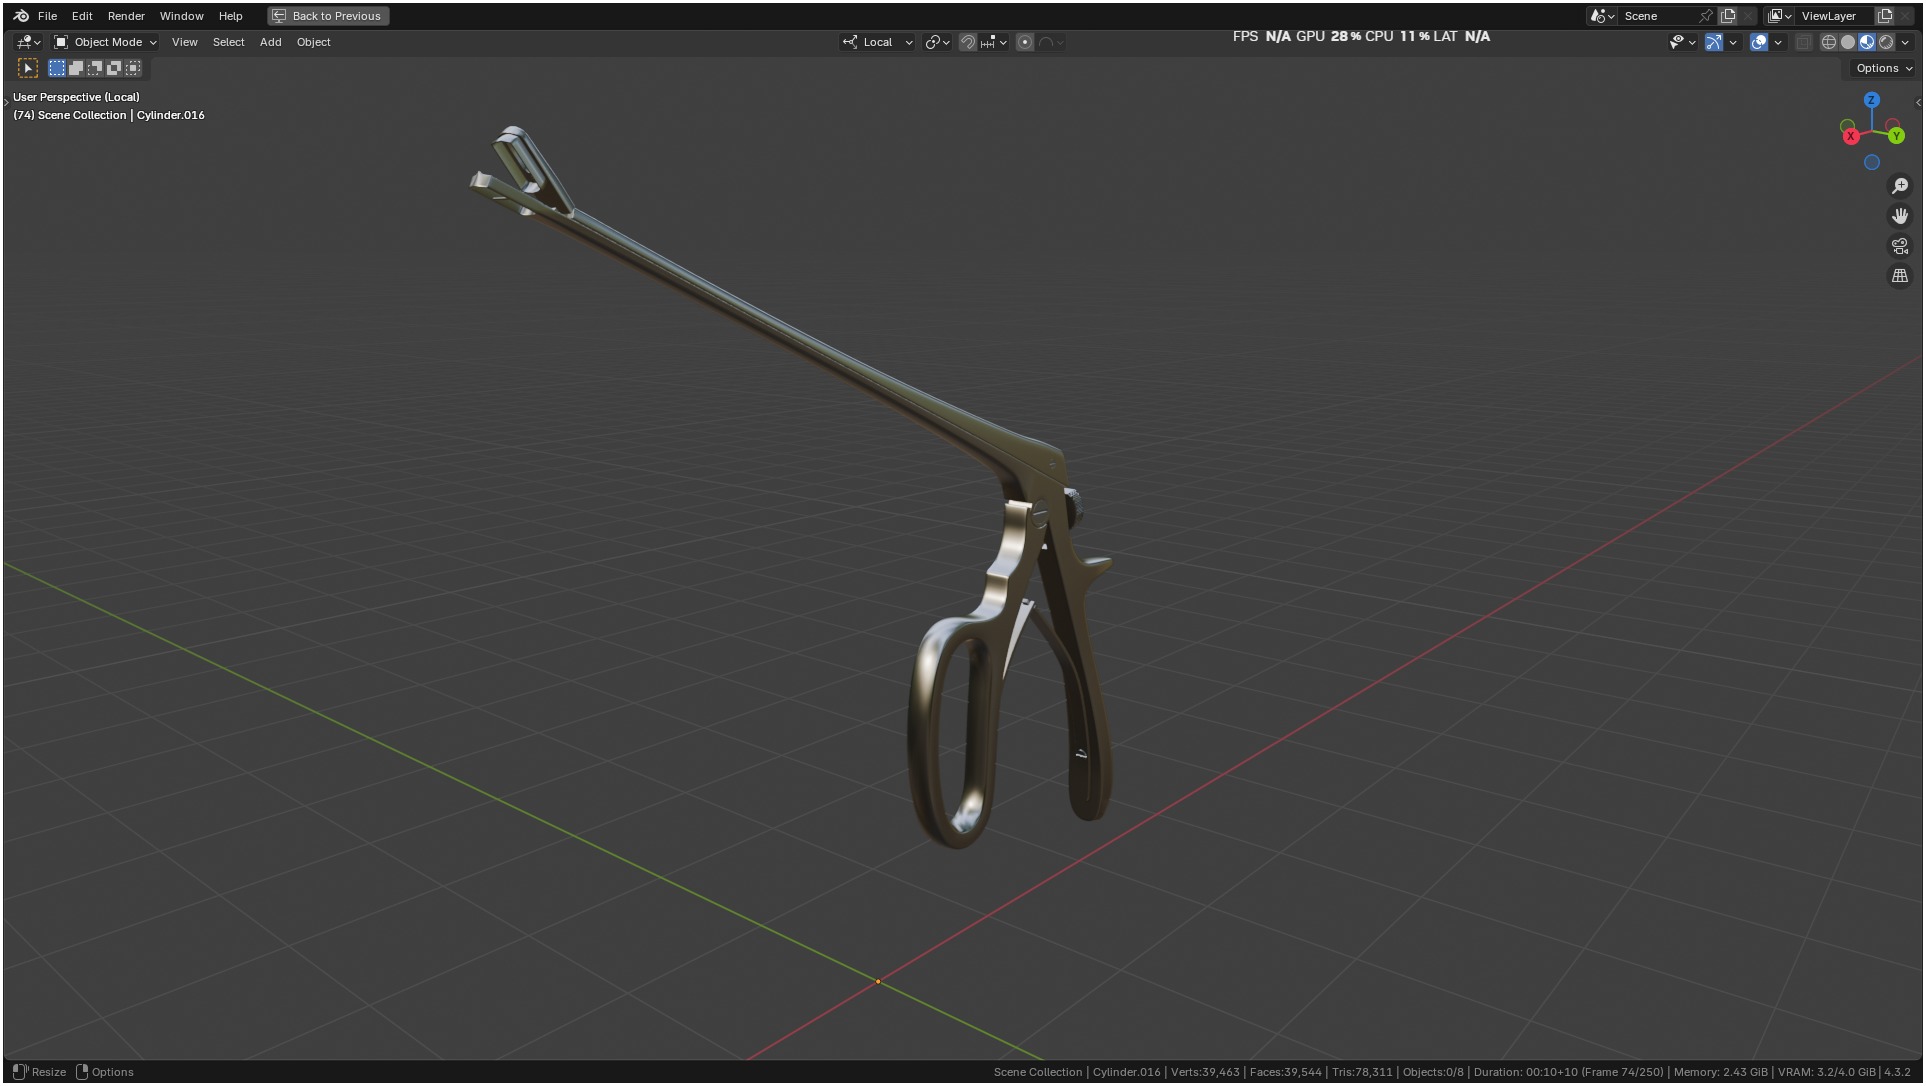Open selectability and visibility dropdown

(1682, 42)
